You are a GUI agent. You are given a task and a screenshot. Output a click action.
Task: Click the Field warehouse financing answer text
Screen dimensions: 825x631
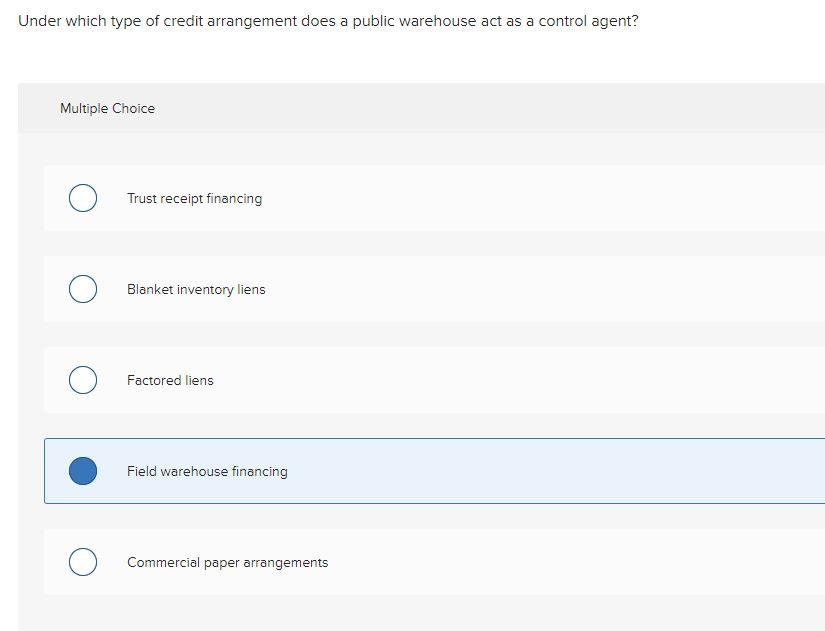pos(207,471)
